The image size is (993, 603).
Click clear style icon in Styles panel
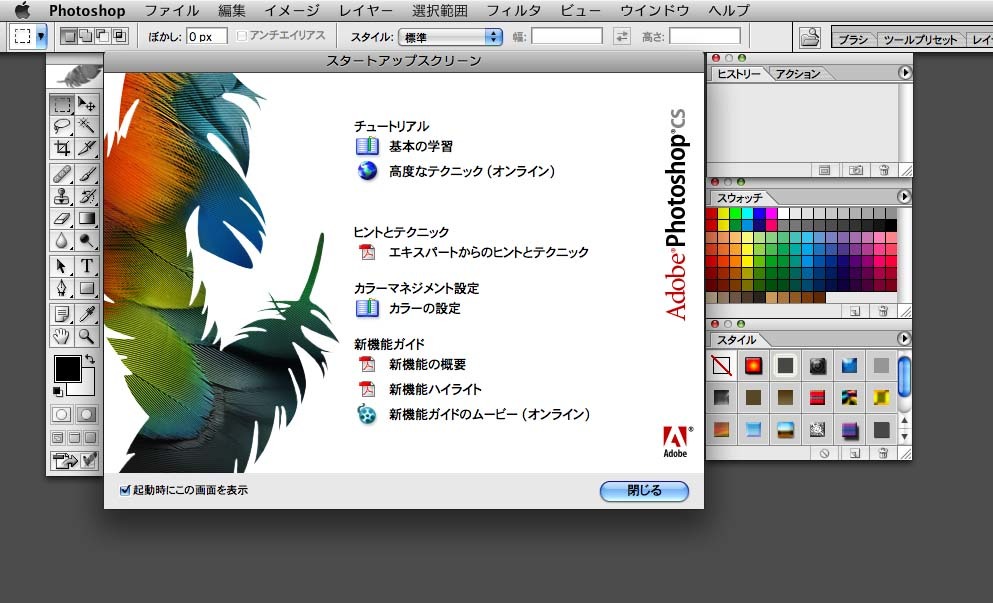825,454
